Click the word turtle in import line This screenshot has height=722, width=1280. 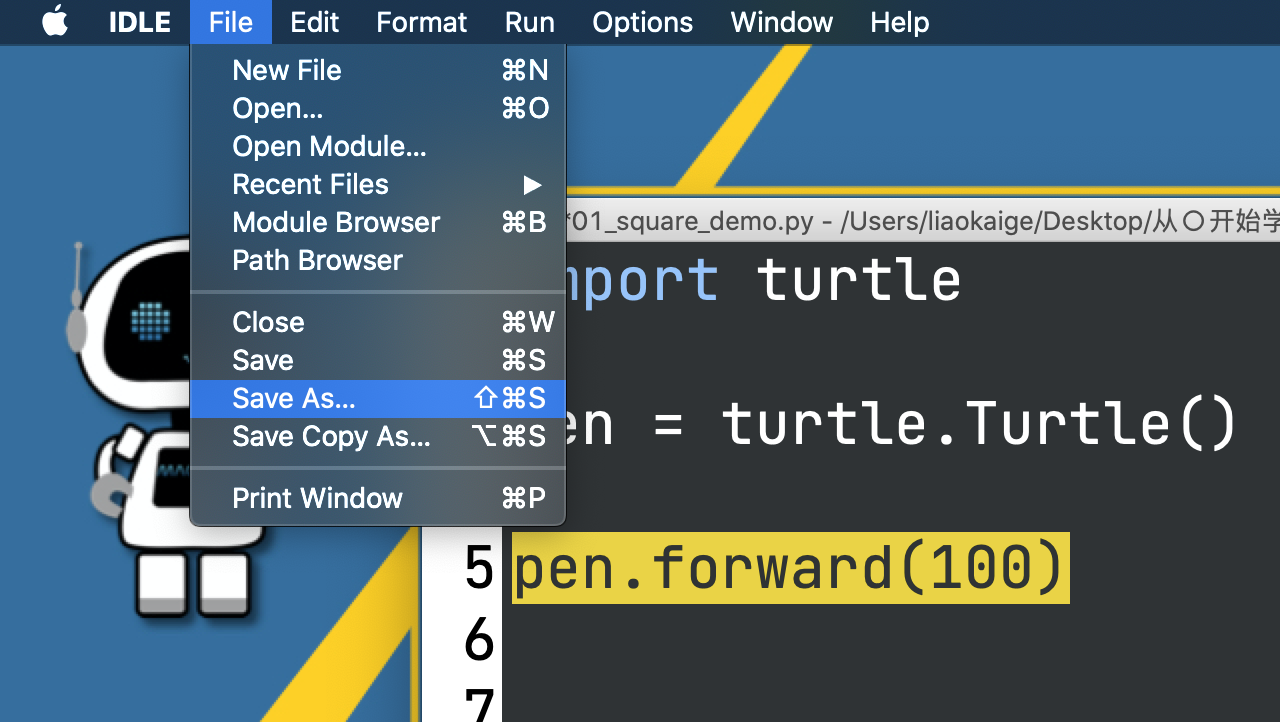coord(859,280)
